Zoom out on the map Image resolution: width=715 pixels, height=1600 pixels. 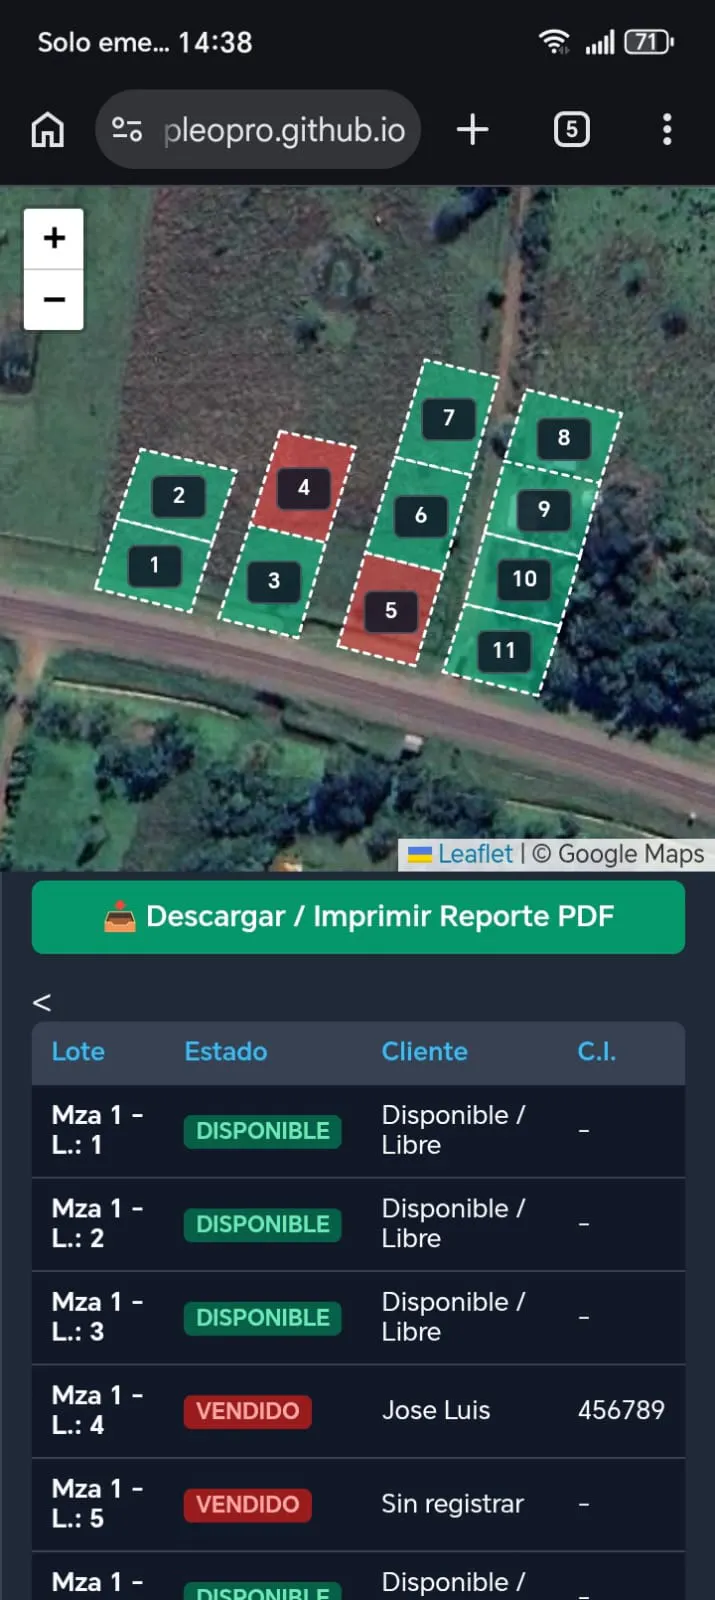click(x=54, y=299)
